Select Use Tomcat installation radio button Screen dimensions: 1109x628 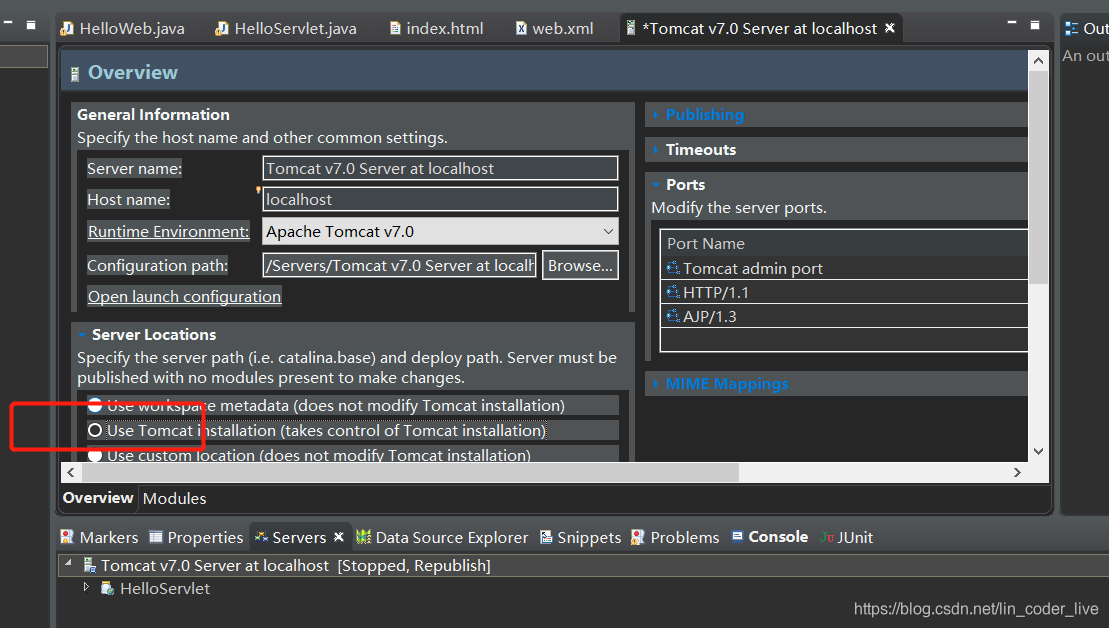pos(95,430)
